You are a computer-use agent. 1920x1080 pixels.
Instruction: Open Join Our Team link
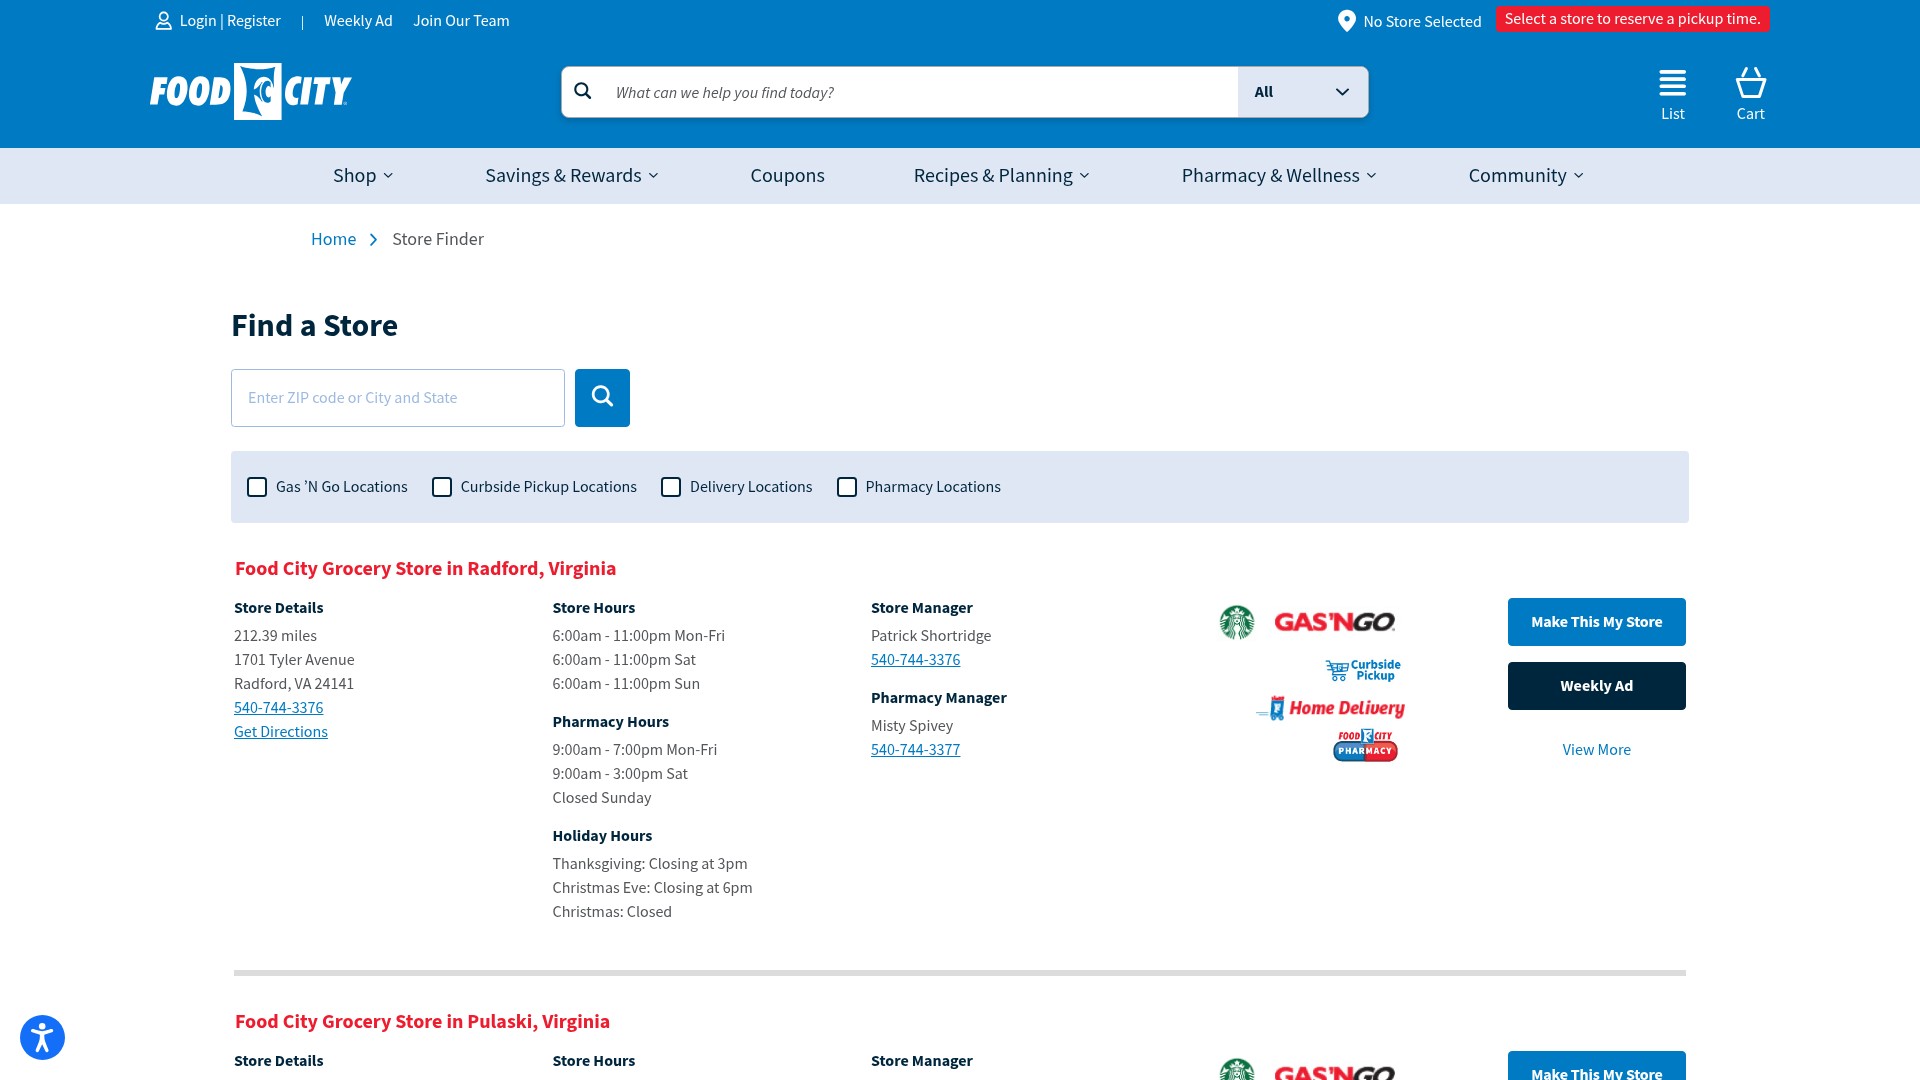(461, 21)
